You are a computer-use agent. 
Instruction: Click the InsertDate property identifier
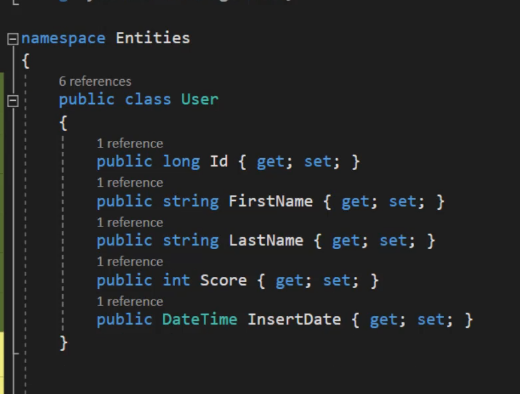(294, 319)
